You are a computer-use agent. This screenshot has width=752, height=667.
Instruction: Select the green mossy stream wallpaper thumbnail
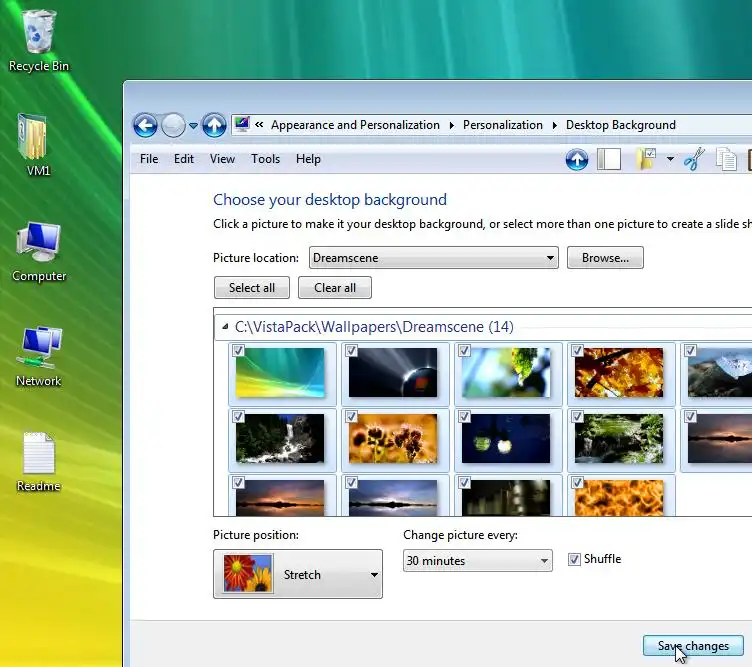pos(619,439)
